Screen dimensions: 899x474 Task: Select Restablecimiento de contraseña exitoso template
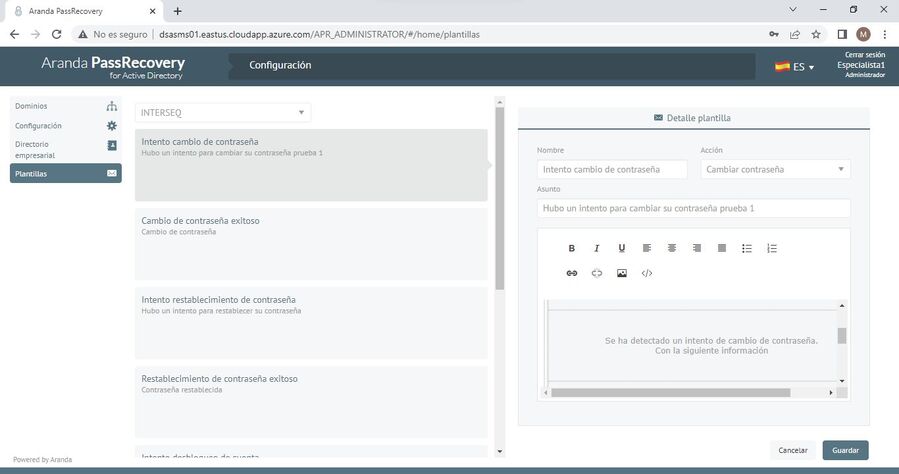(311, 402)
